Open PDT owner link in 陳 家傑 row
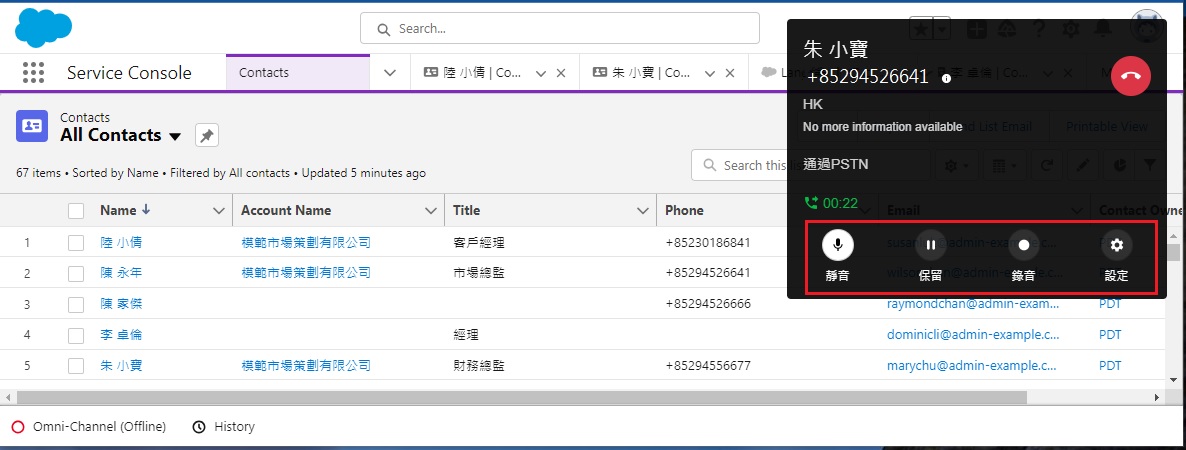This screenshot has height=450, width=1186. 1110,304
